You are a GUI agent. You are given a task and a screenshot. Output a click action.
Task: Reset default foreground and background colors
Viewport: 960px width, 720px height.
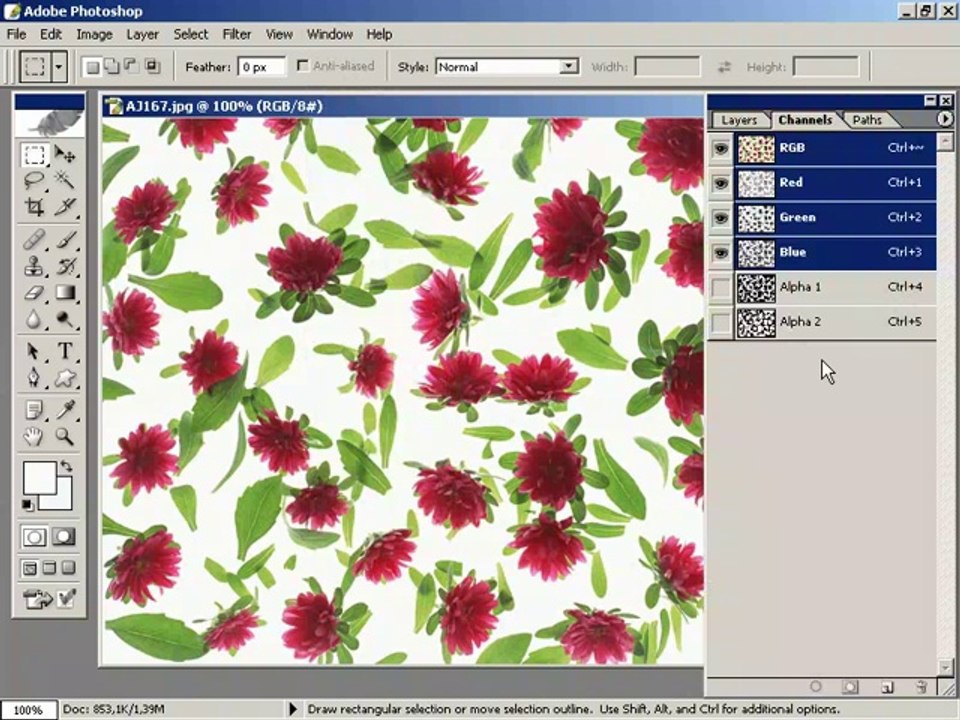pos(28,504)
